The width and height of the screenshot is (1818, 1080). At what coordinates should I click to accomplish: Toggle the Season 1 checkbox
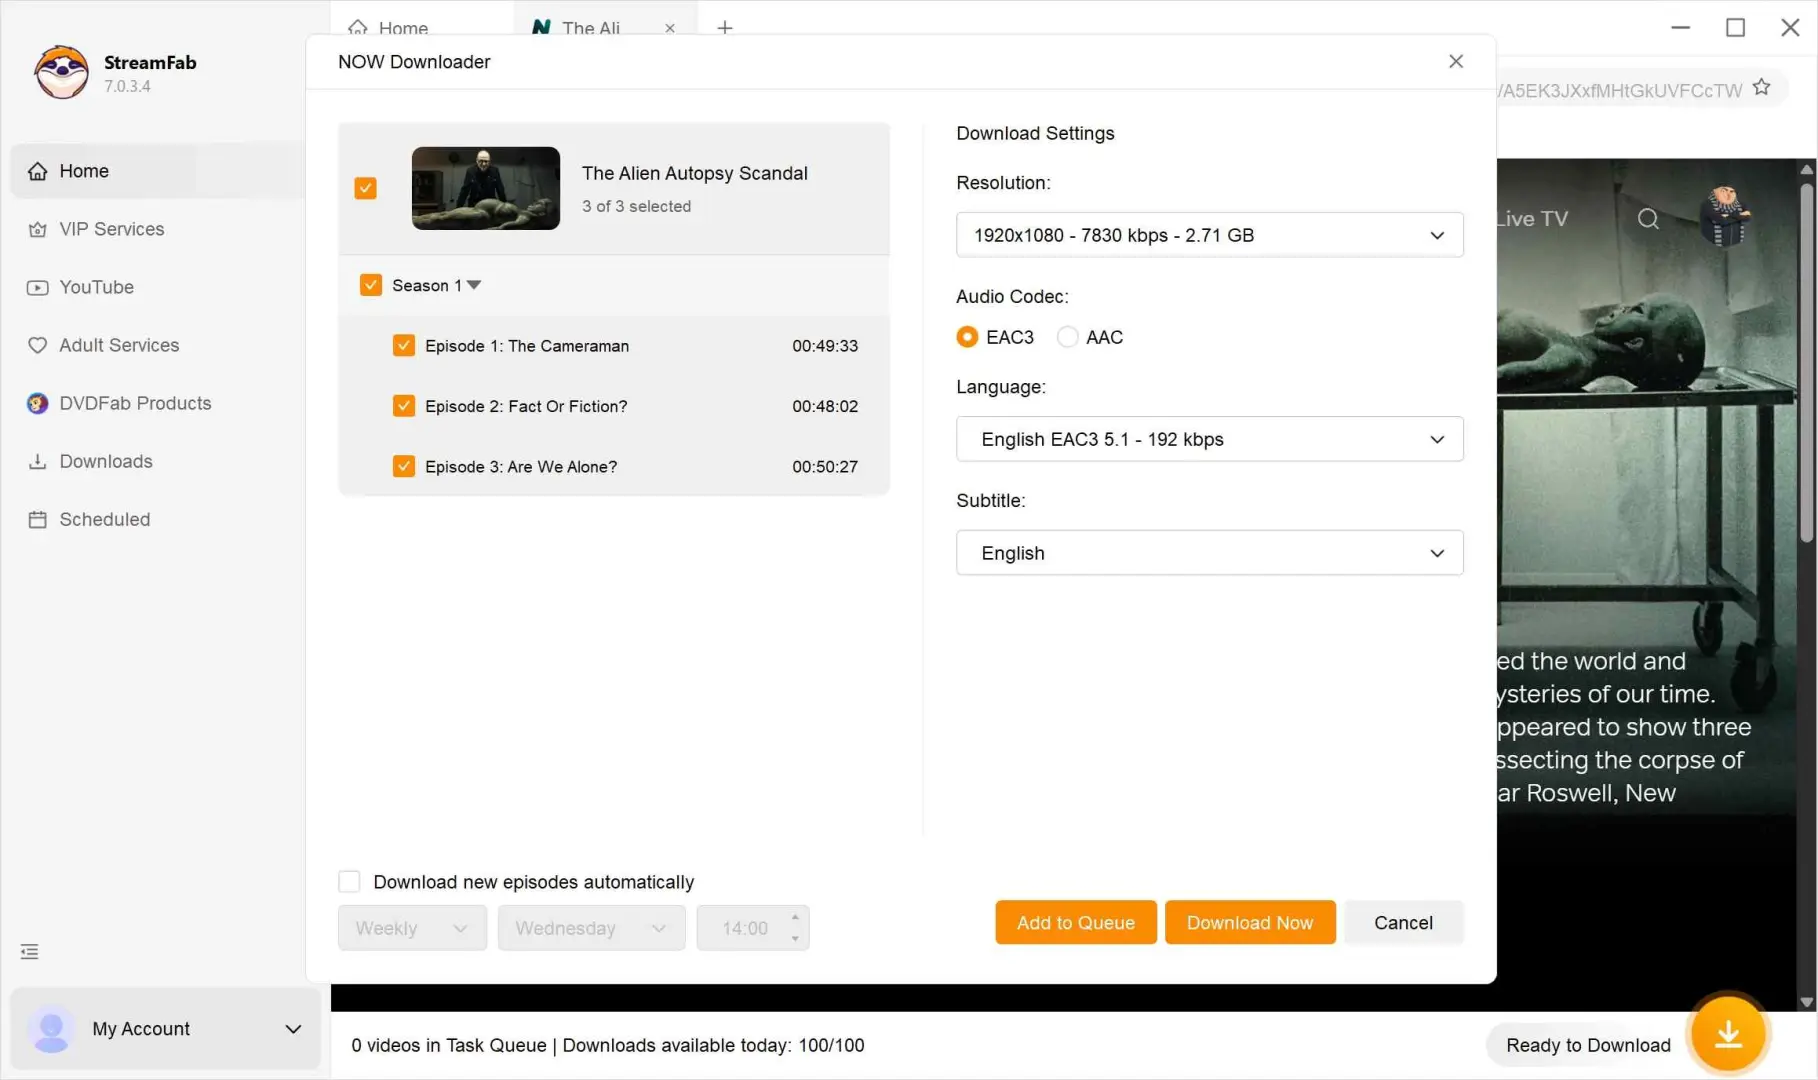point(371,285)
